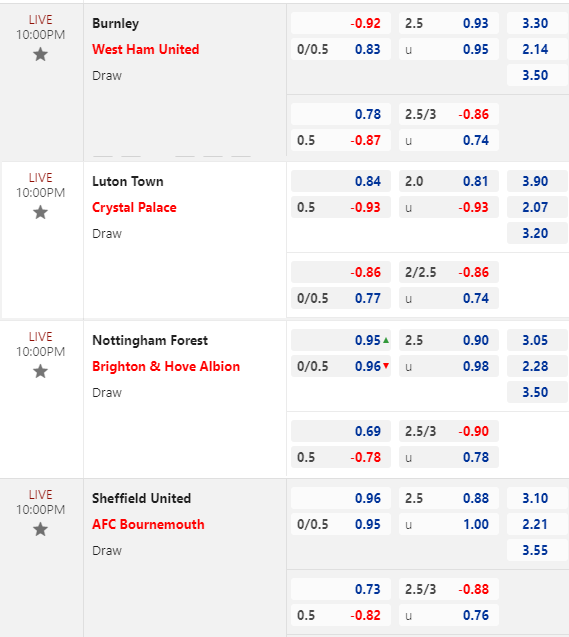Click Nottingham Forest win odds 3.05
The height and width of the screenshot is (637, 569).
click(537, 340)
